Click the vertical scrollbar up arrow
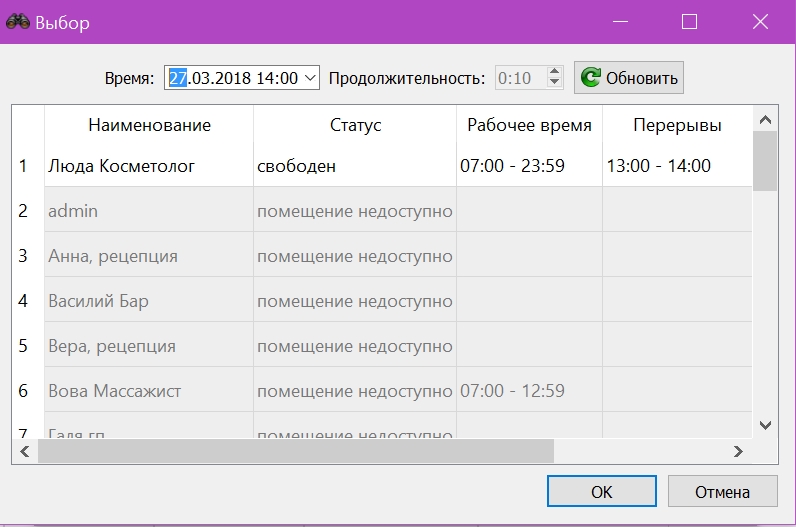The width and height of the screenshot is (796, 527). click(765, 120)
